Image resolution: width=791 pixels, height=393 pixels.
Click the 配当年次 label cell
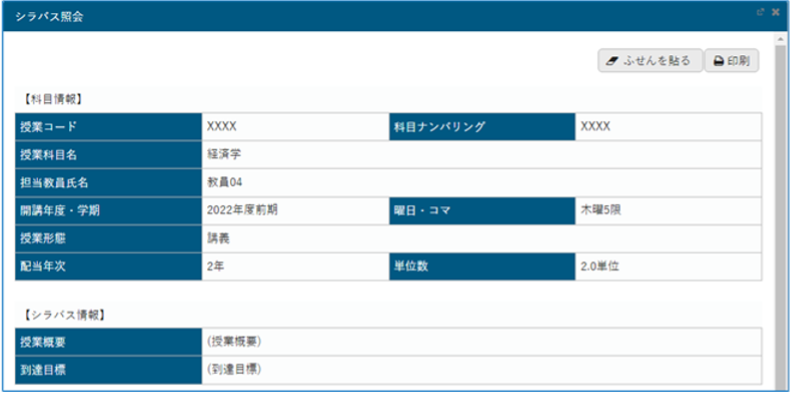tap(108, 266)
